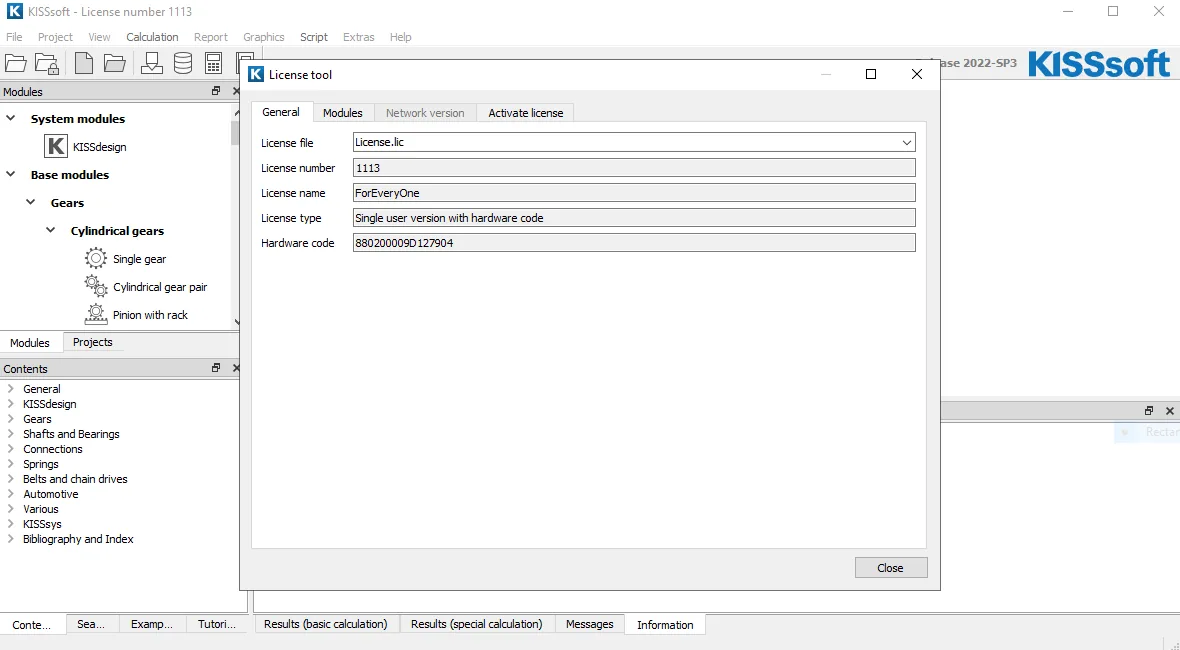Click the License number field
This screenshot has height=650, width=1180.
634,168
